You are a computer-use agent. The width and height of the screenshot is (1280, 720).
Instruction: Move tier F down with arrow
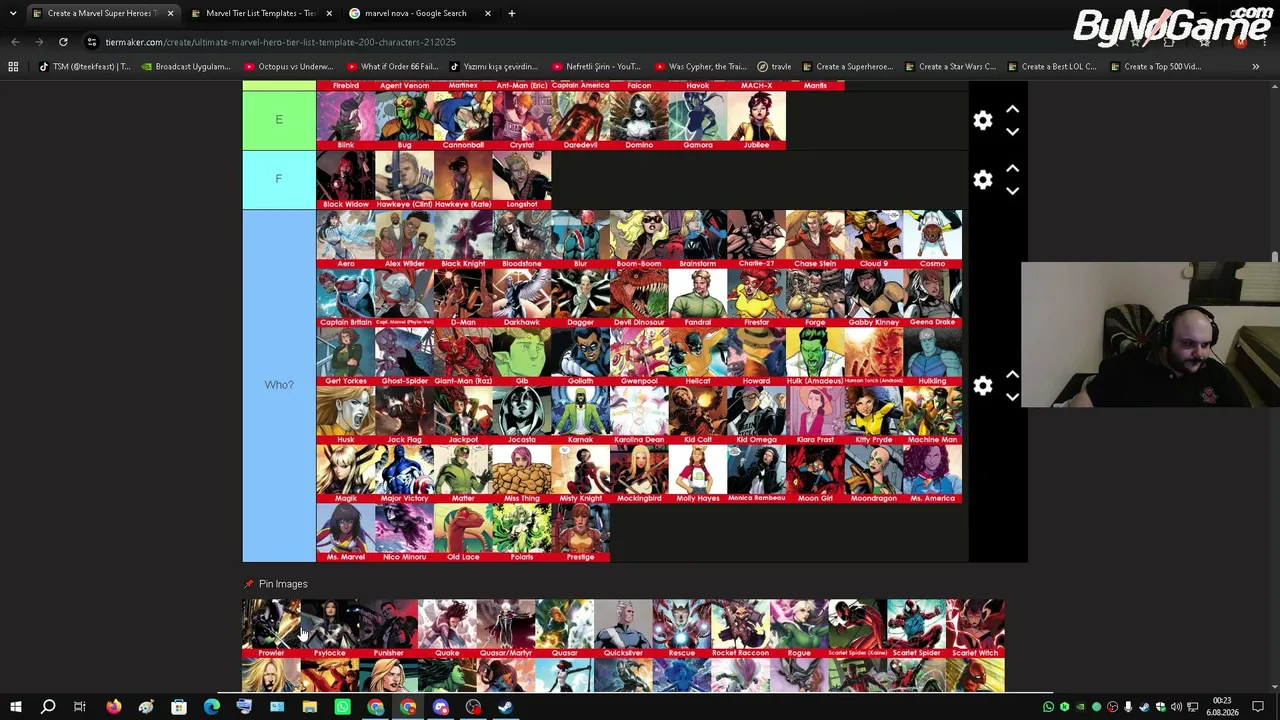pos(1012,191)
